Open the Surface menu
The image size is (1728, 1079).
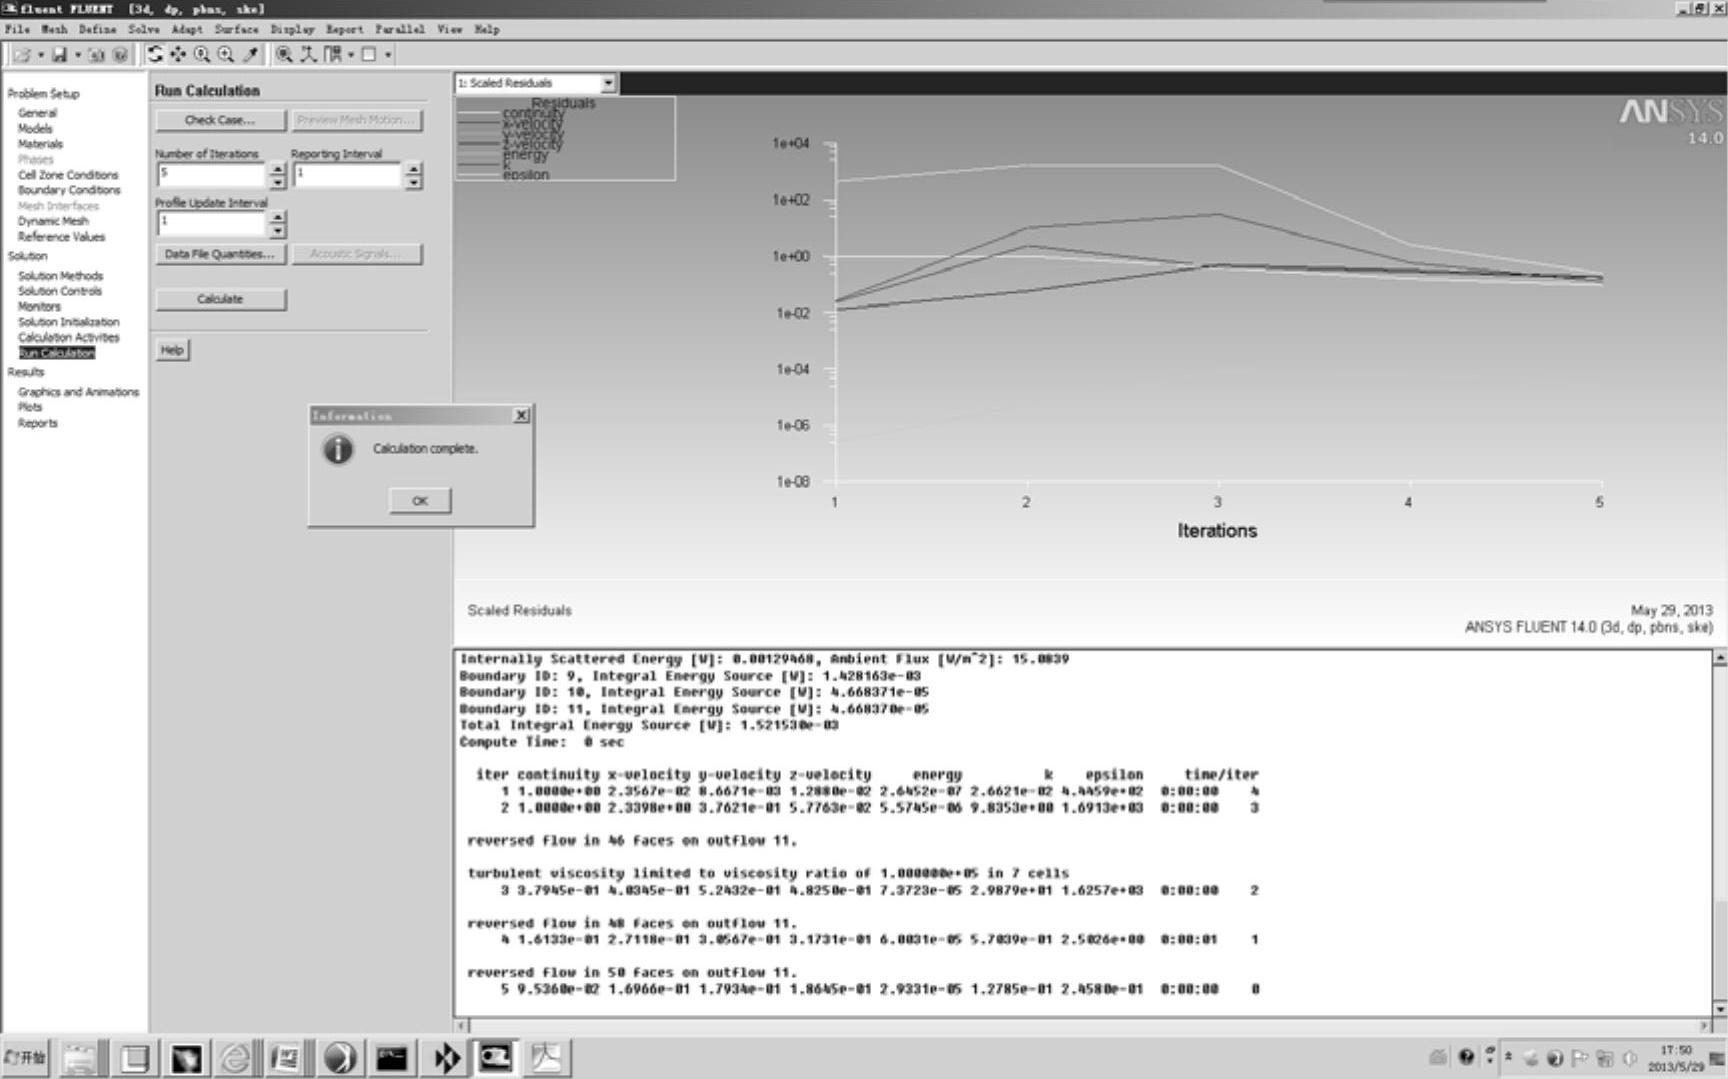tap(236, 29)
